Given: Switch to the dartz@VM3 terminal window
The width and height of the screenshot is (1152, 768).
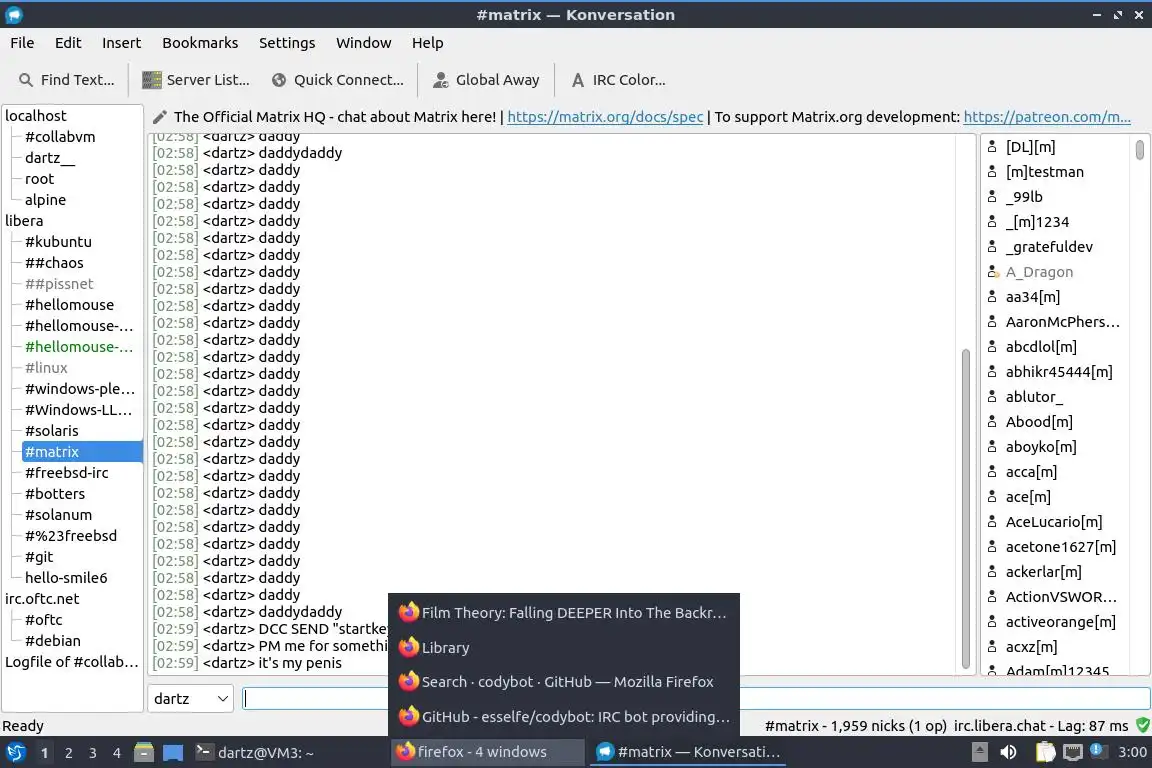Looking at the screenshot, I should point(255,753).
